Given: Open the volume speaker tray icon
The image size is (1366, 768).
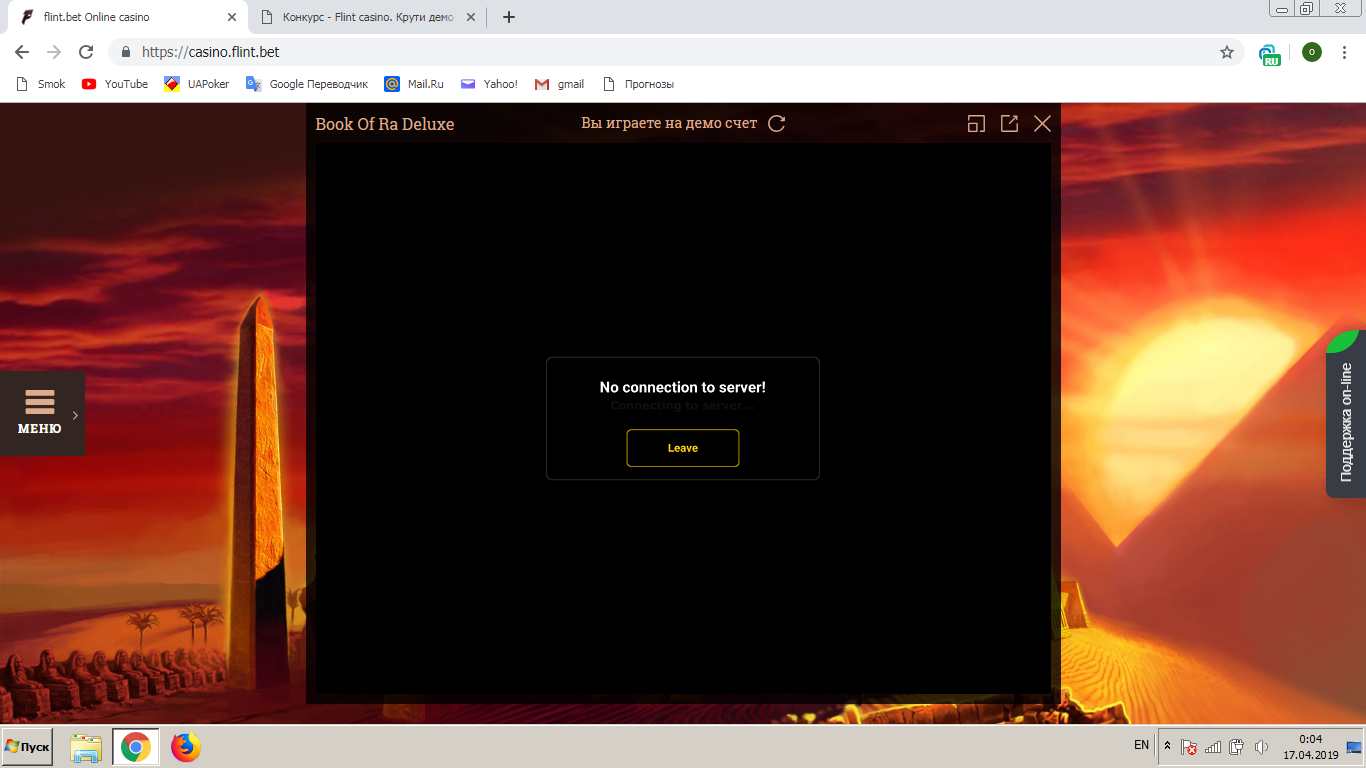Looking at the screenshot, I should pos(1261,747).
